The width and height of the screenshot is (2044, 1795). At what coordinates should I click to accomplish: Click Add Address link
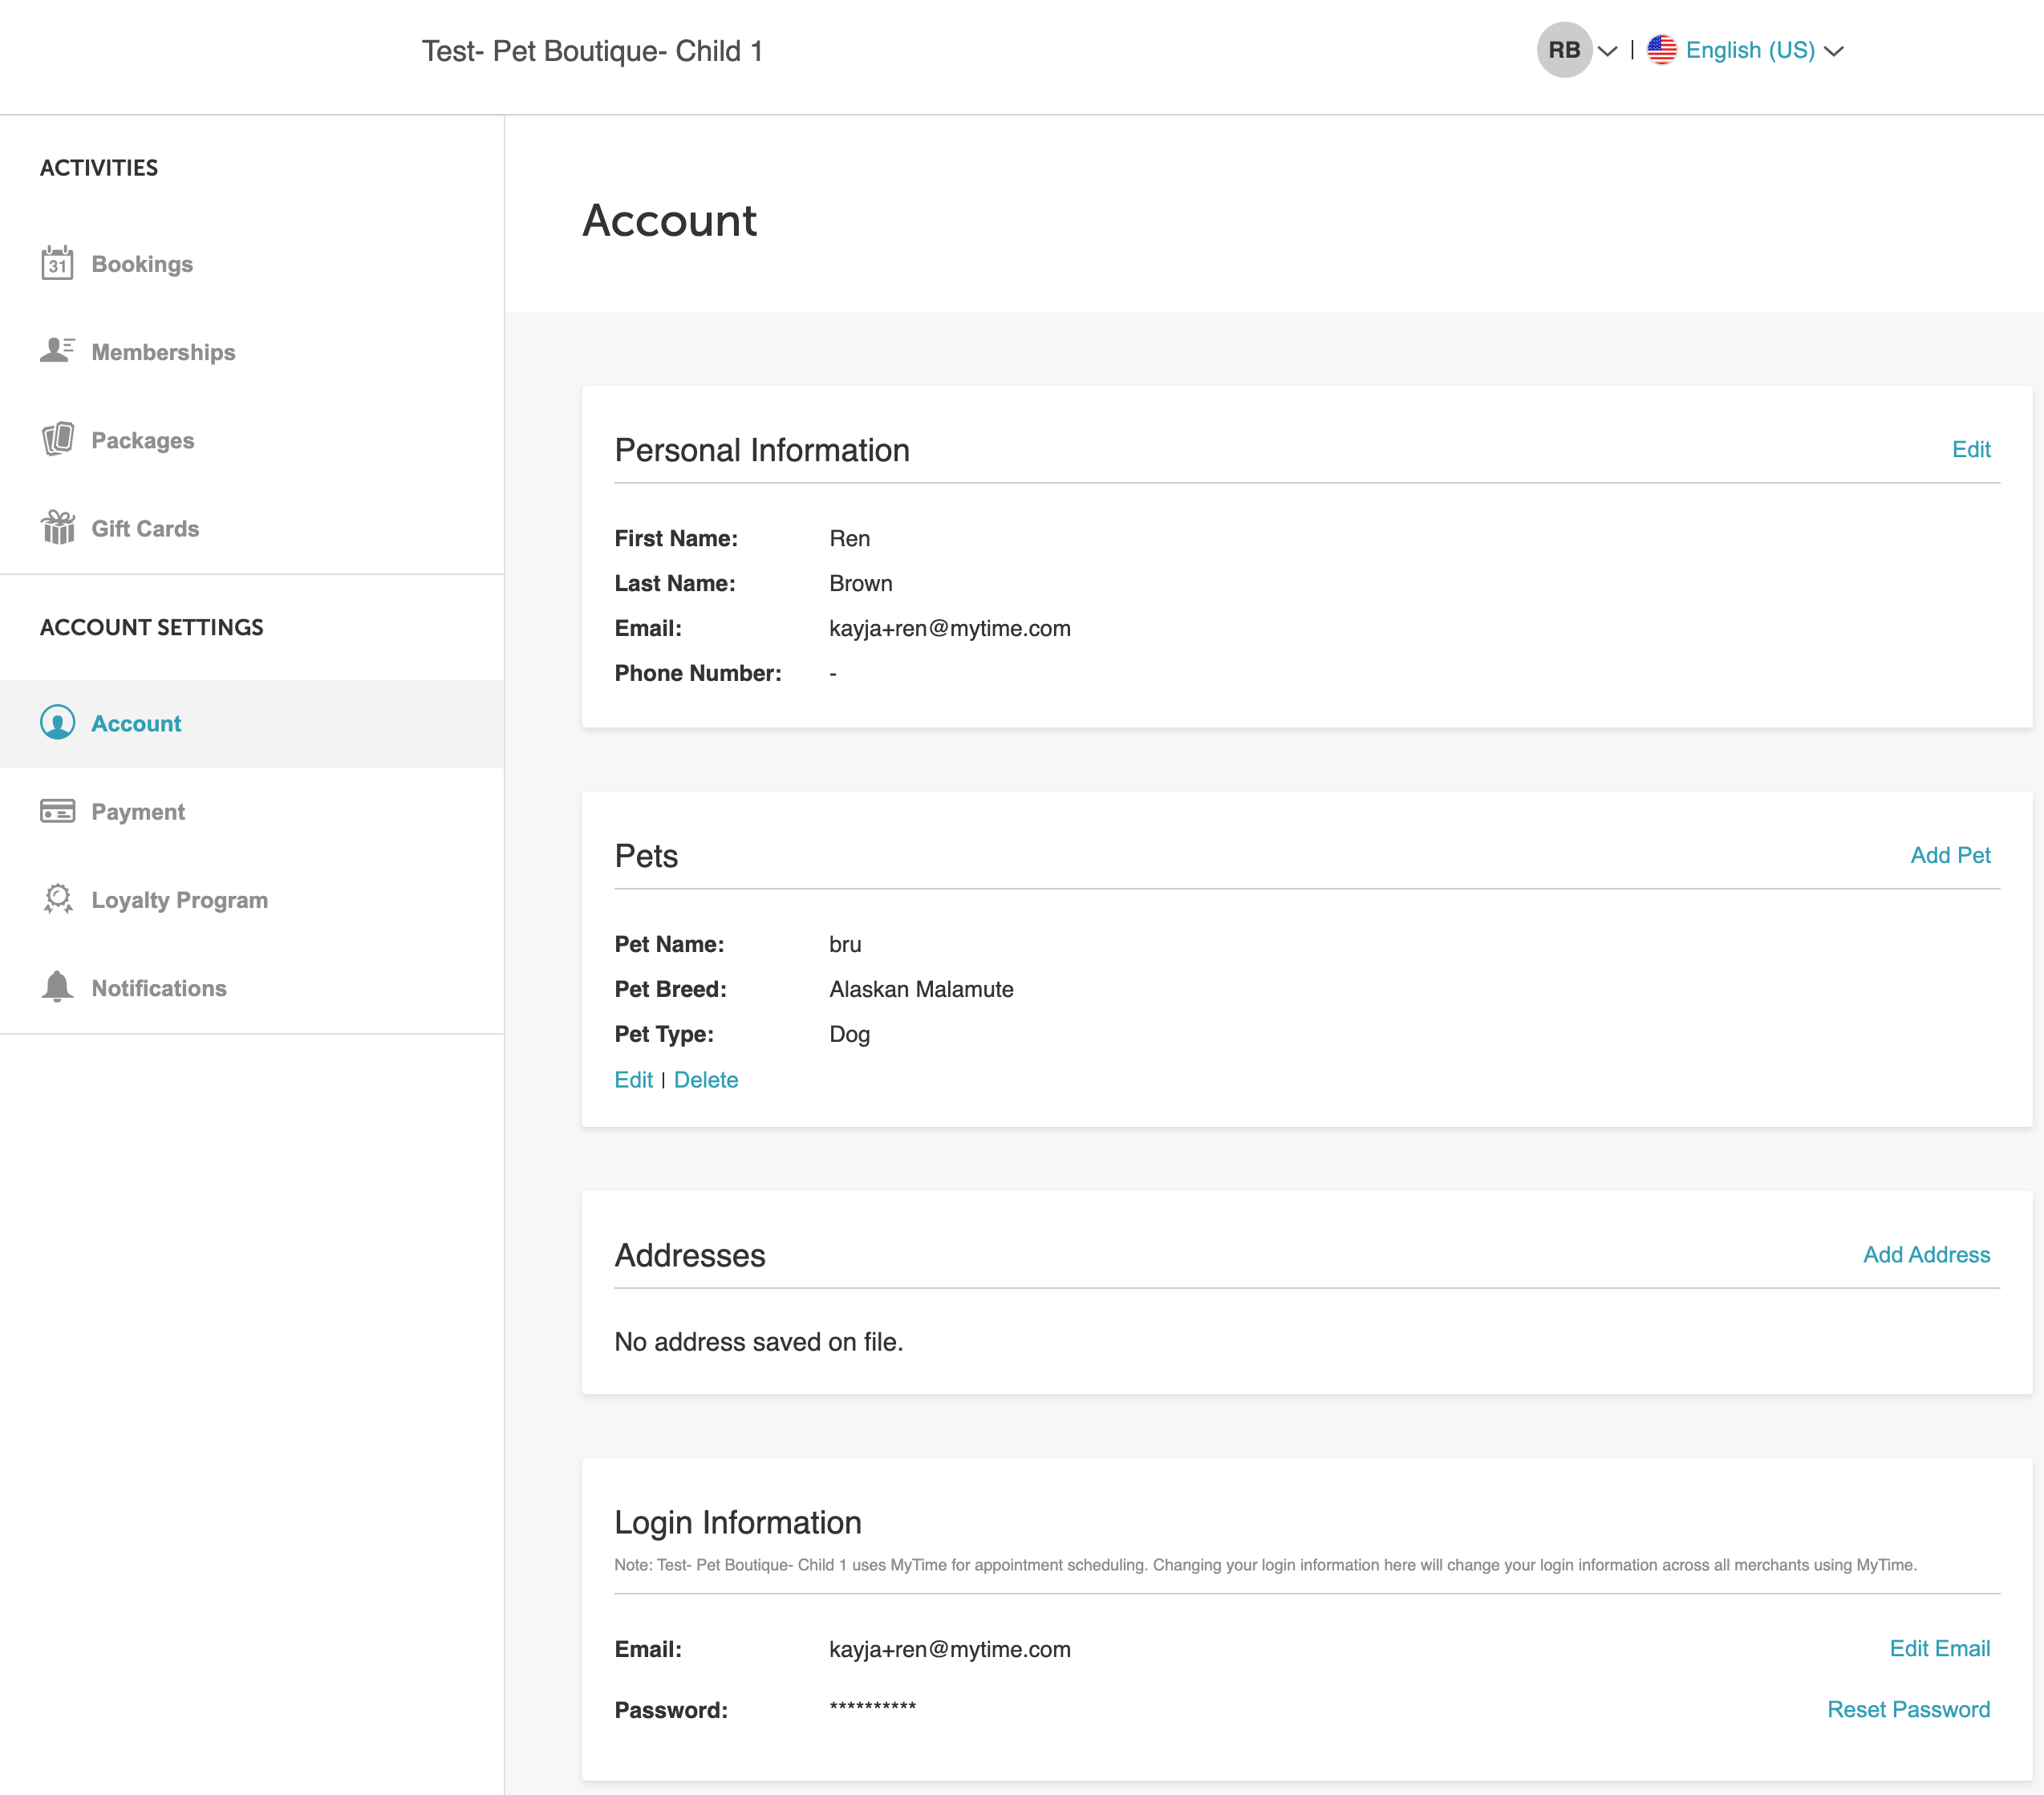coord(1925,1254)
